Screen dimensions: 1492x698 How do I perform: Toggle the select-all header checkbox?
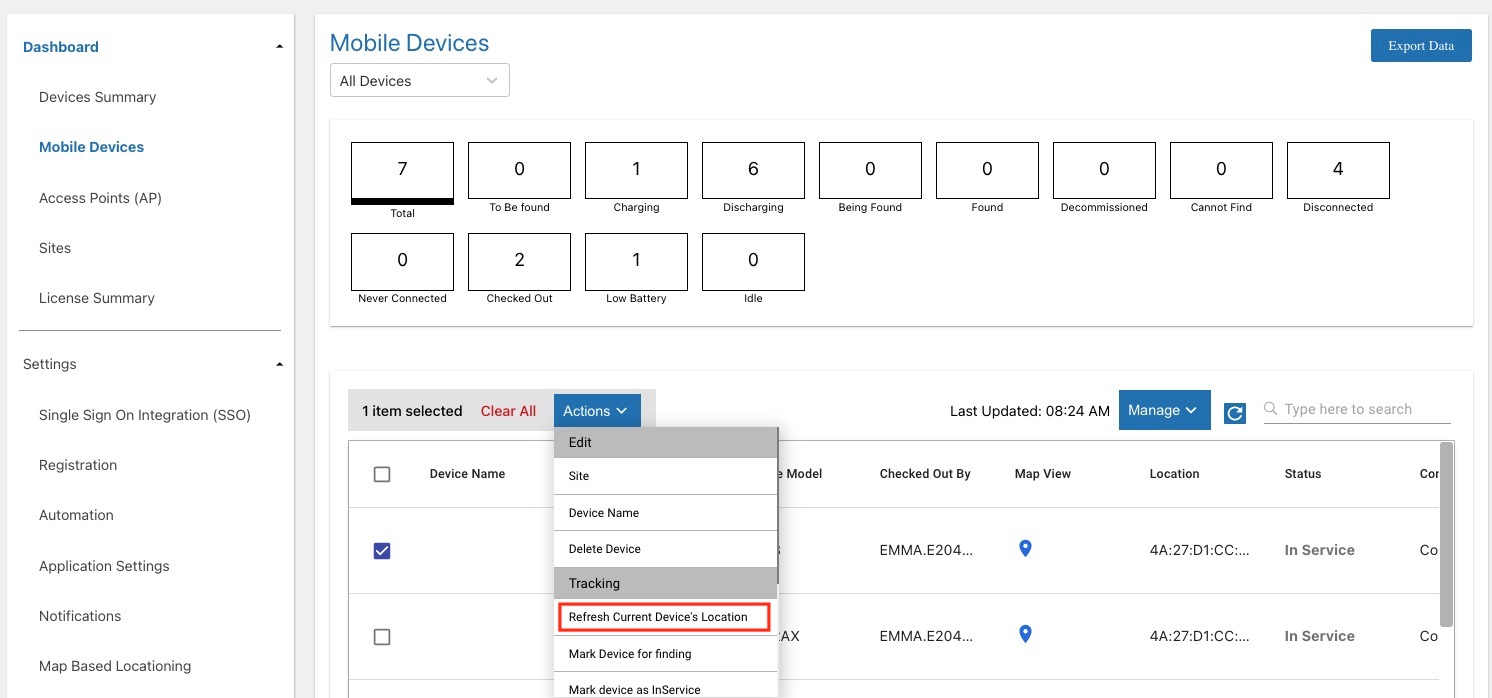tap(382, 475)
